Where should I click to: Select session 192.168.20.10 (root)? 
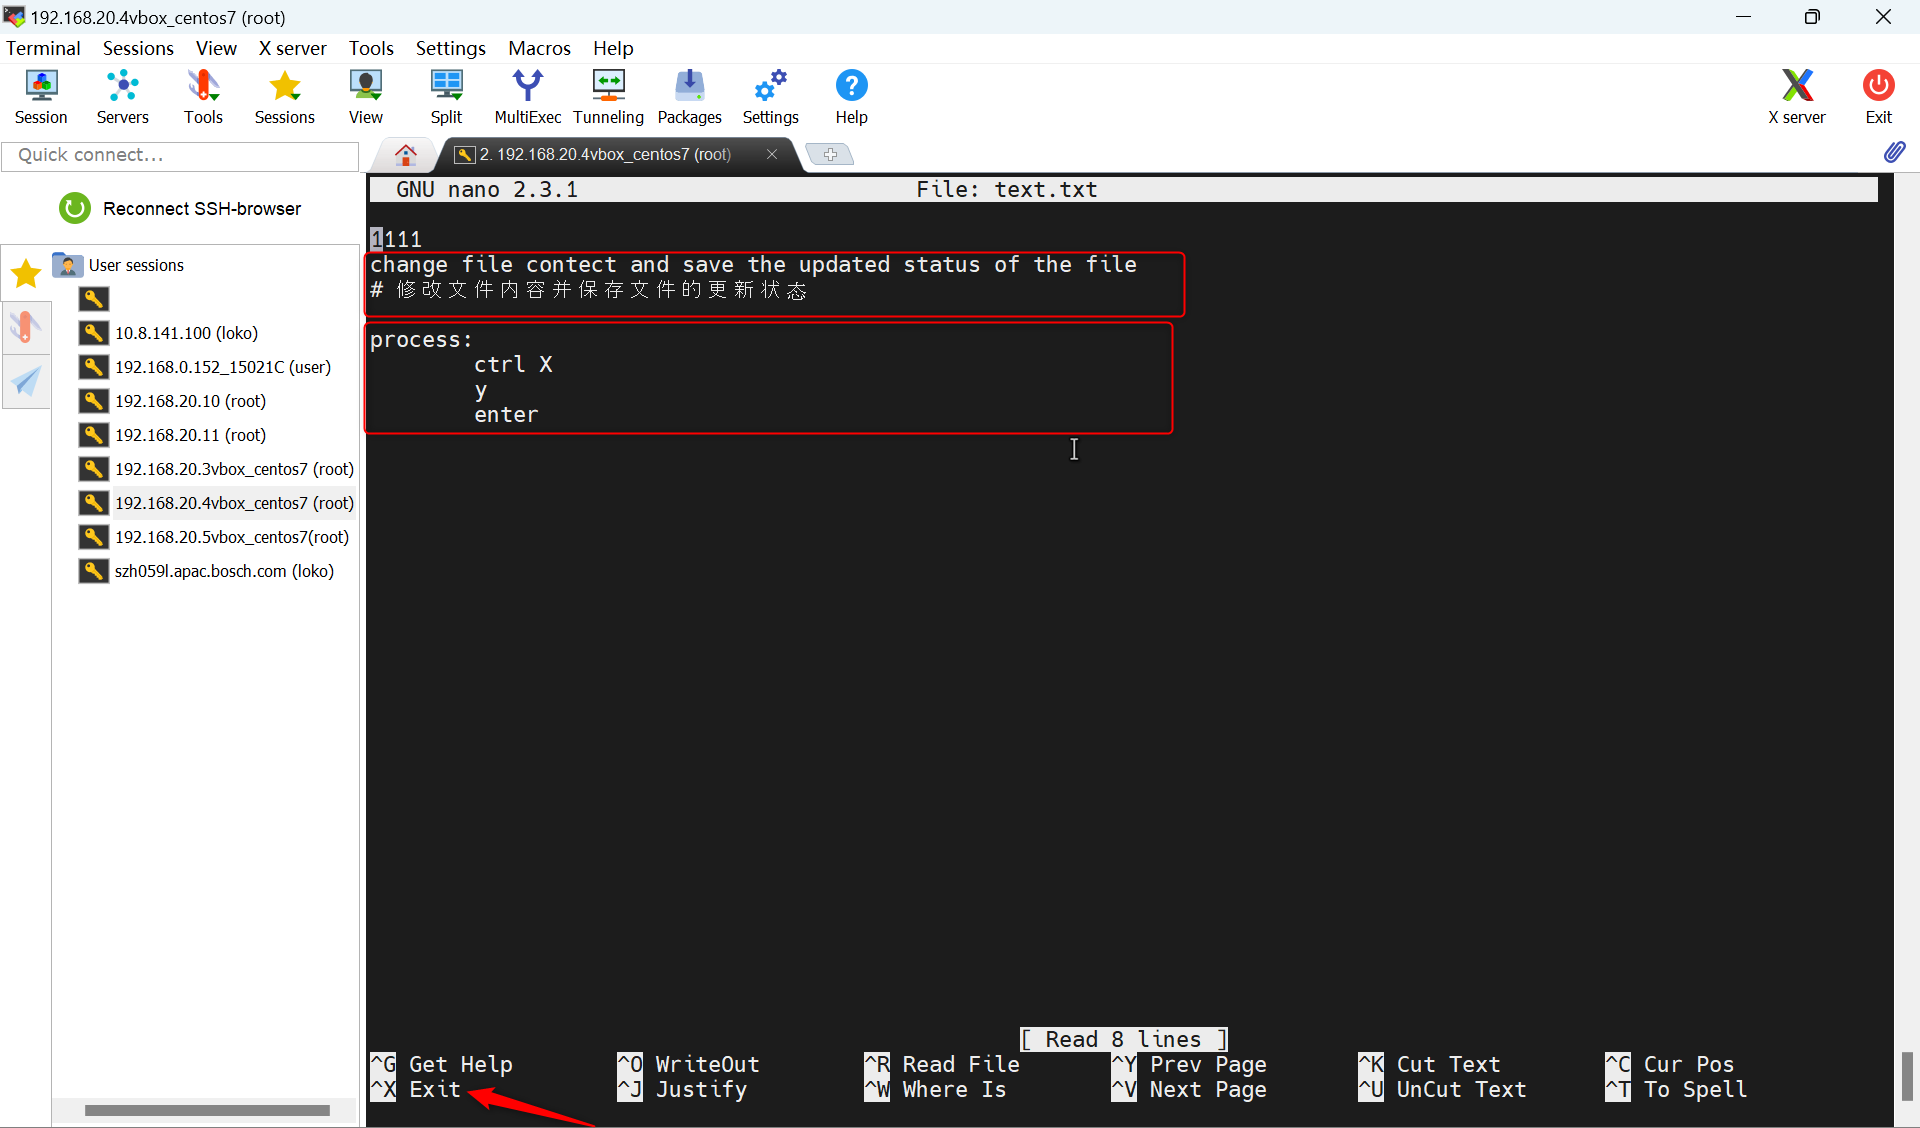tap(190, 401)
